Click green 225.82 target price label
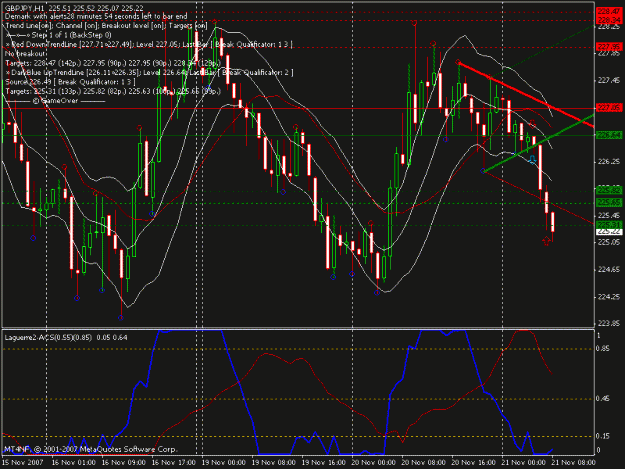The height and width of the screenshot is (469, 625). [x=609, y=190]
